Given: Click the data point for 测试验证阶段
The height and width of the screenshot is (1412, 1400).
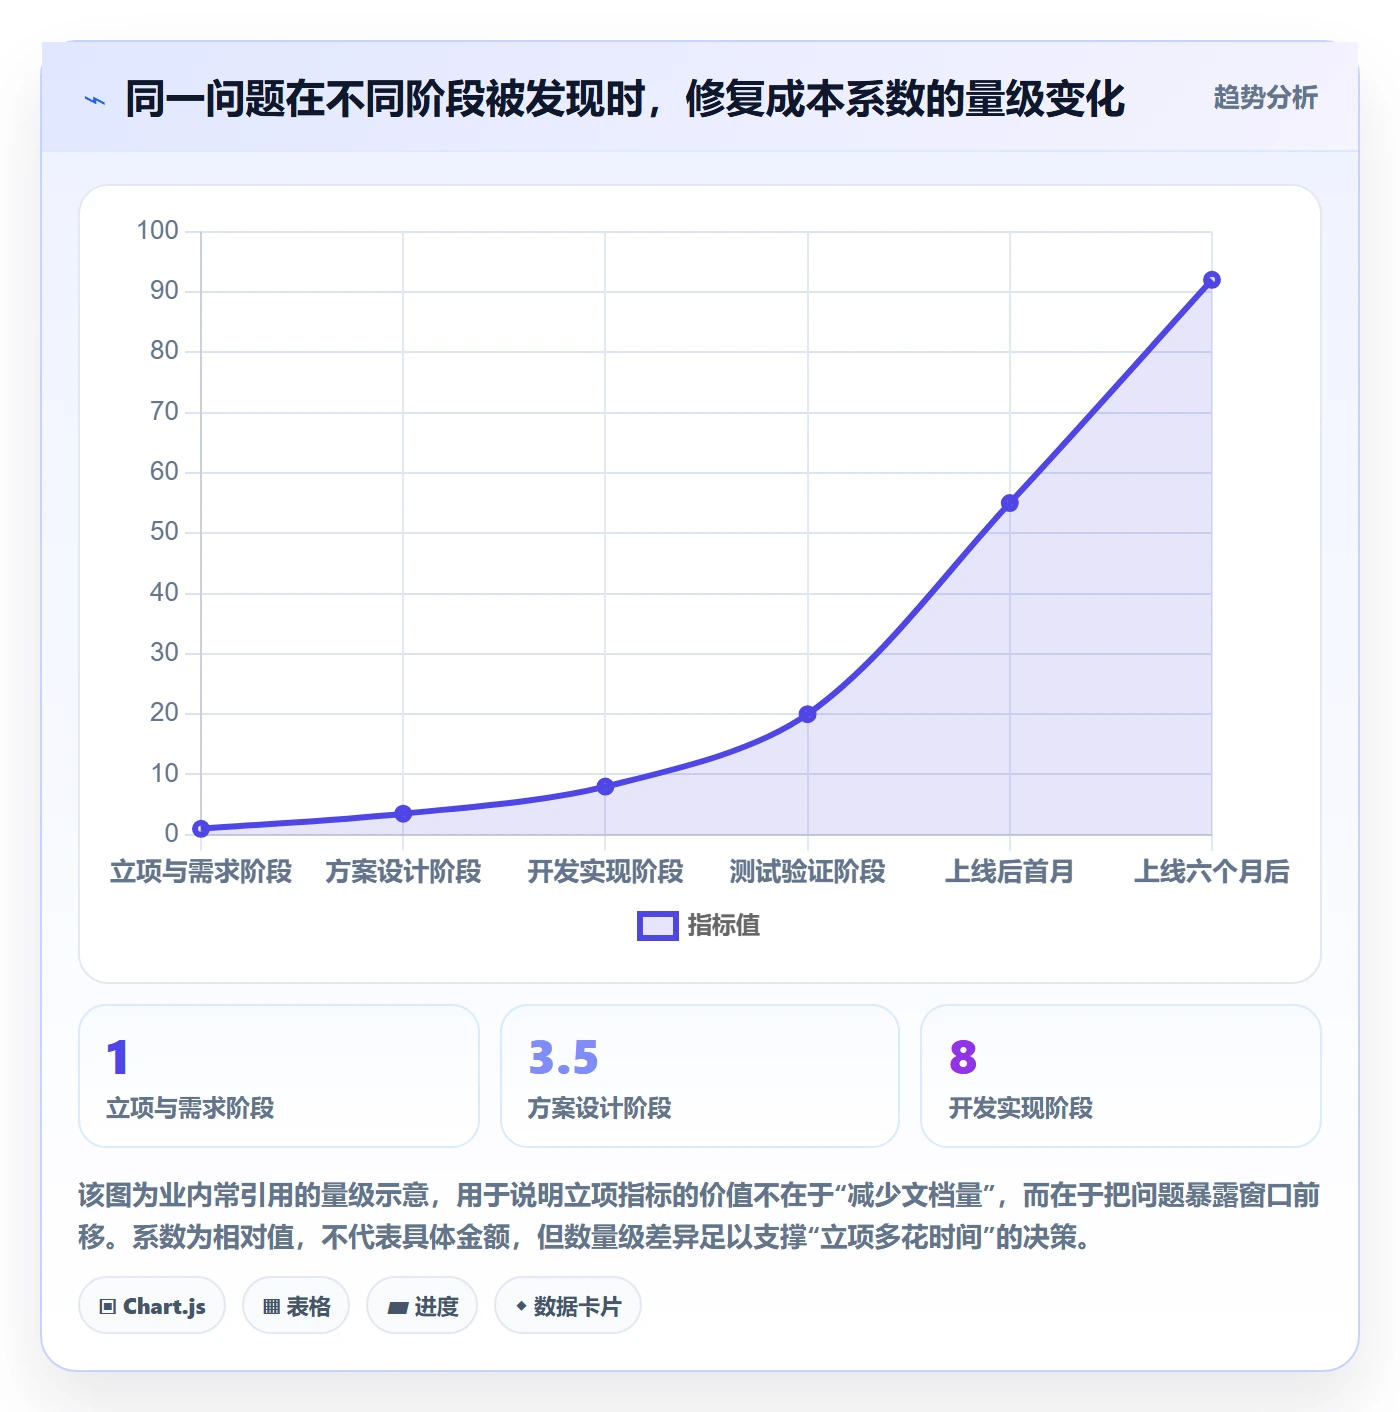Looking at the screenshot, I should point(808,714).
